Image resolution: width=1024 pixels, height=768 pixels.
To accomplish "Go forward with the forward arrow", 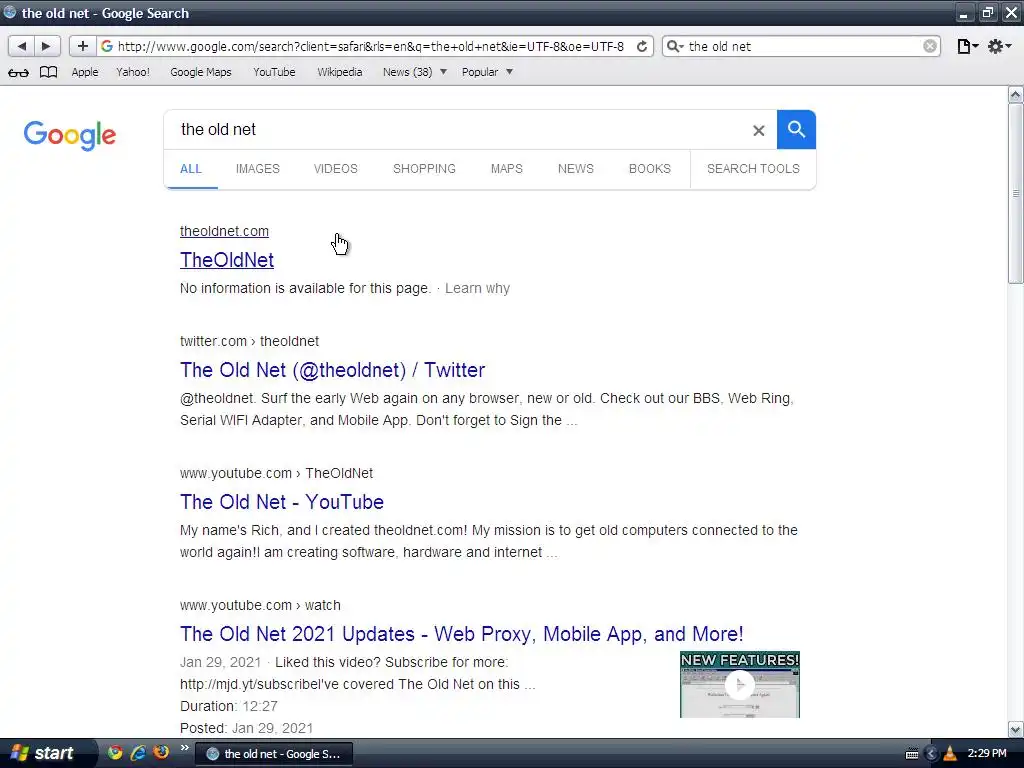I will (46, 46).
